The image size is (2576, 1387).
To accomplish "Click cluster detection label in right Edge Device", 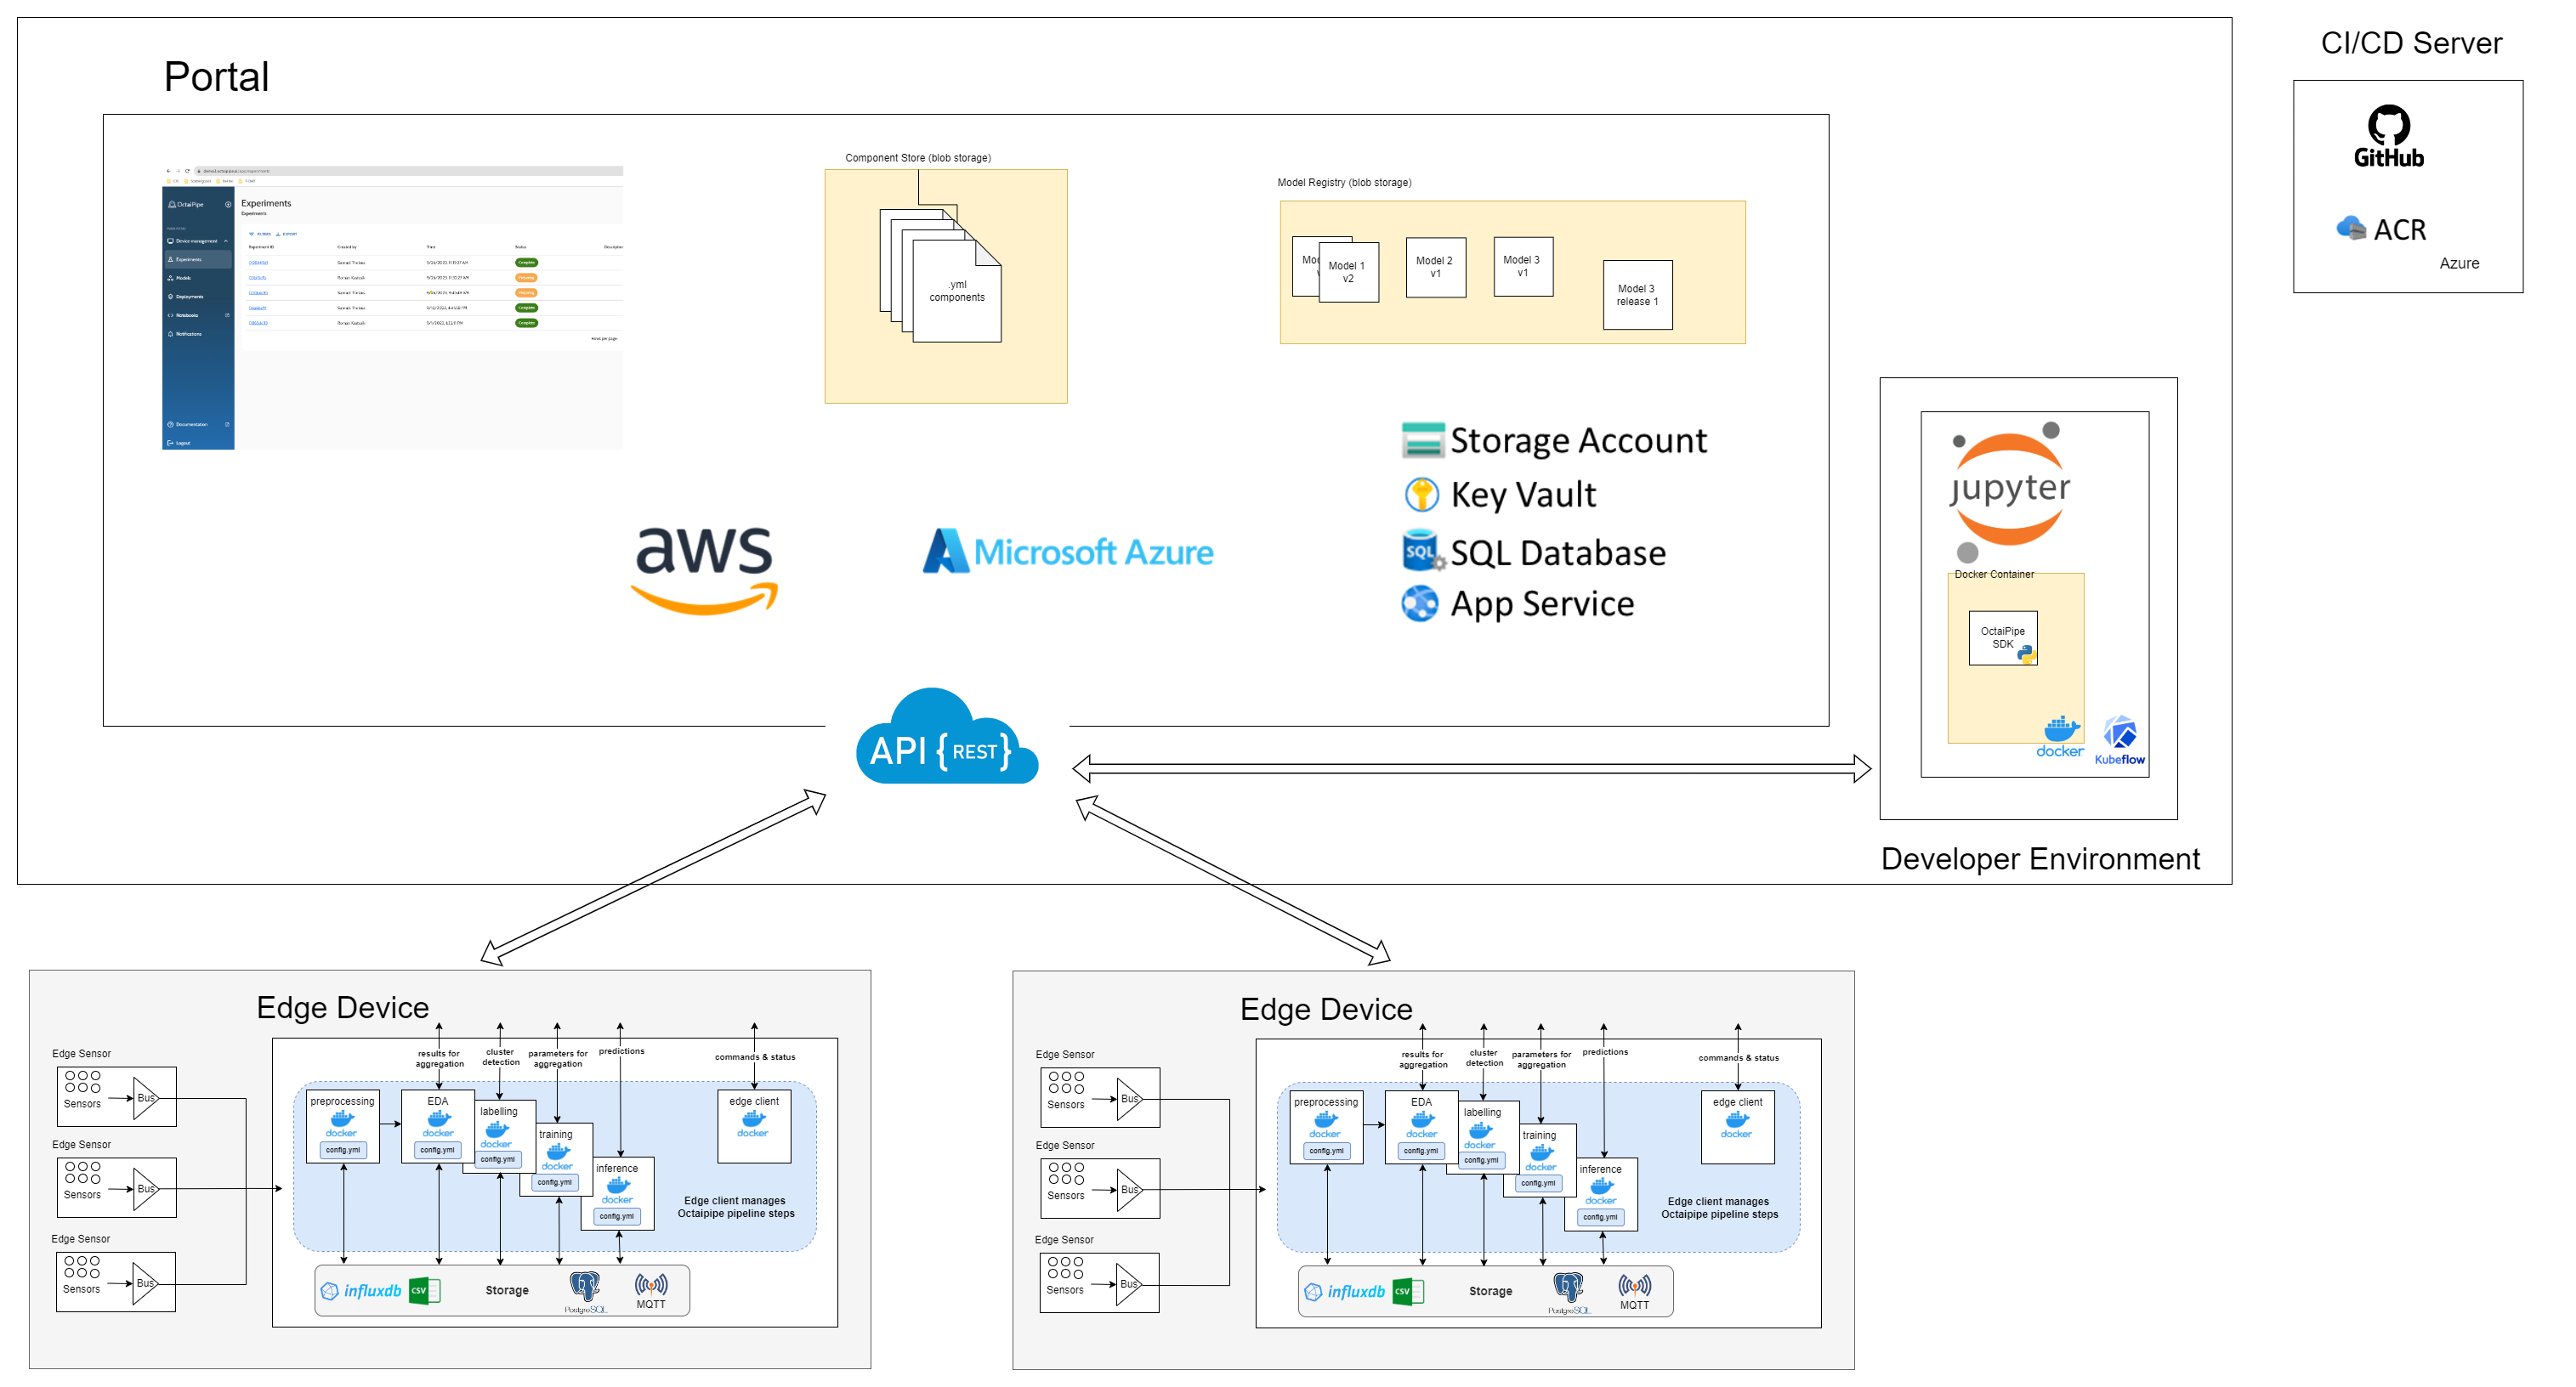I will (1484, 1058).
